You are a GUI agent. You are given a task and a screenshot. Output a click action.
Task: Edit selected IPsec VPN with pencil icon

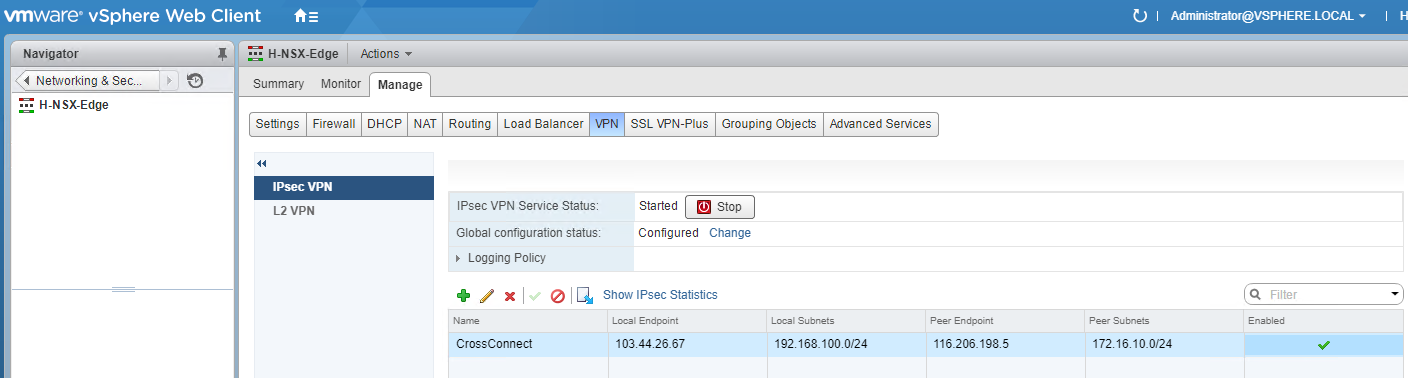point(487,296)
